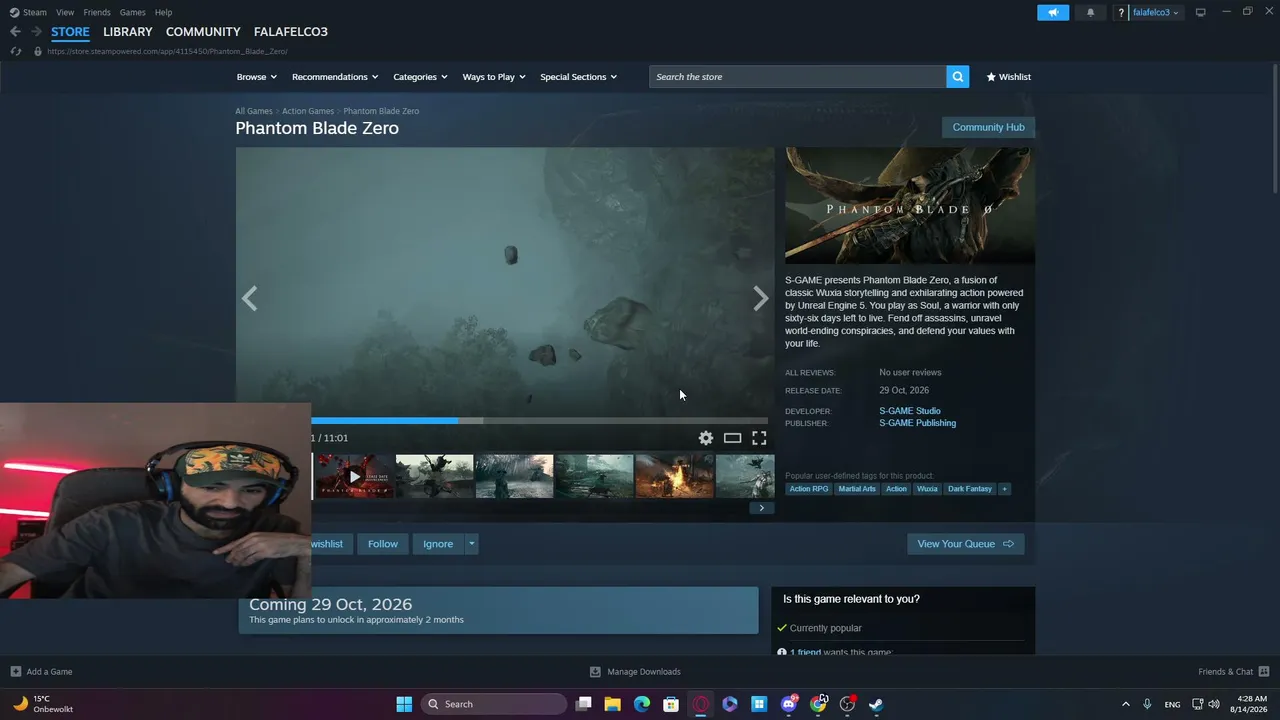Open the Steam announcements megaphone button
The height and width of the screenshot is (720, 1280).
pyautogui.click(x=1053, y=12)
